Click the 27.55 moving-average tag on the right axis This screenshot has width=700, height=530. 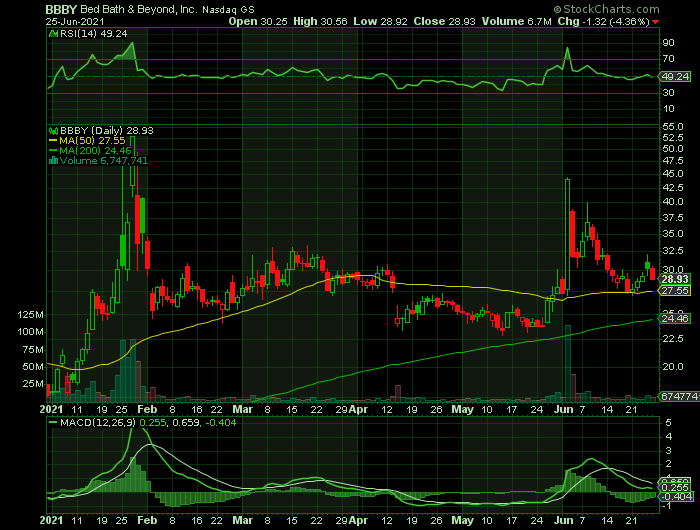coord(675,291)
